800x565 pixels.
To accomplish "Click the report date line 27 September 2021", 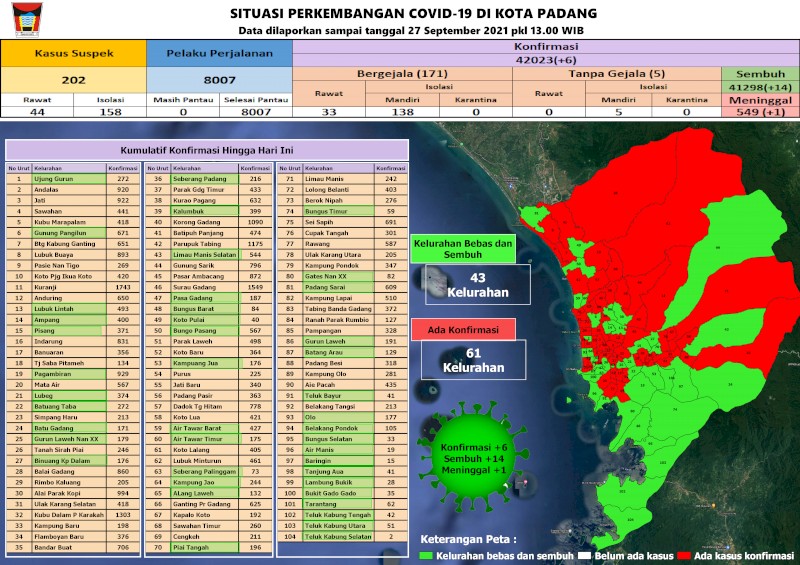I will click(411, 31).
